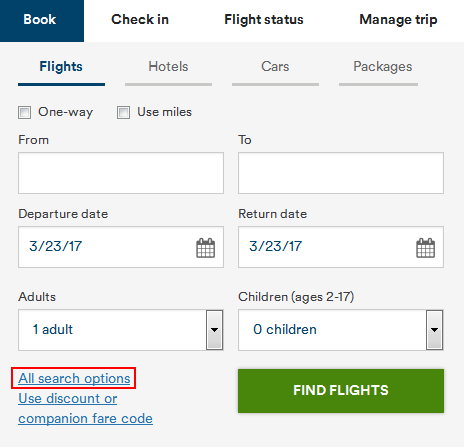Open the Flight status tab
The image size is (464, 447).
point(264,20)
